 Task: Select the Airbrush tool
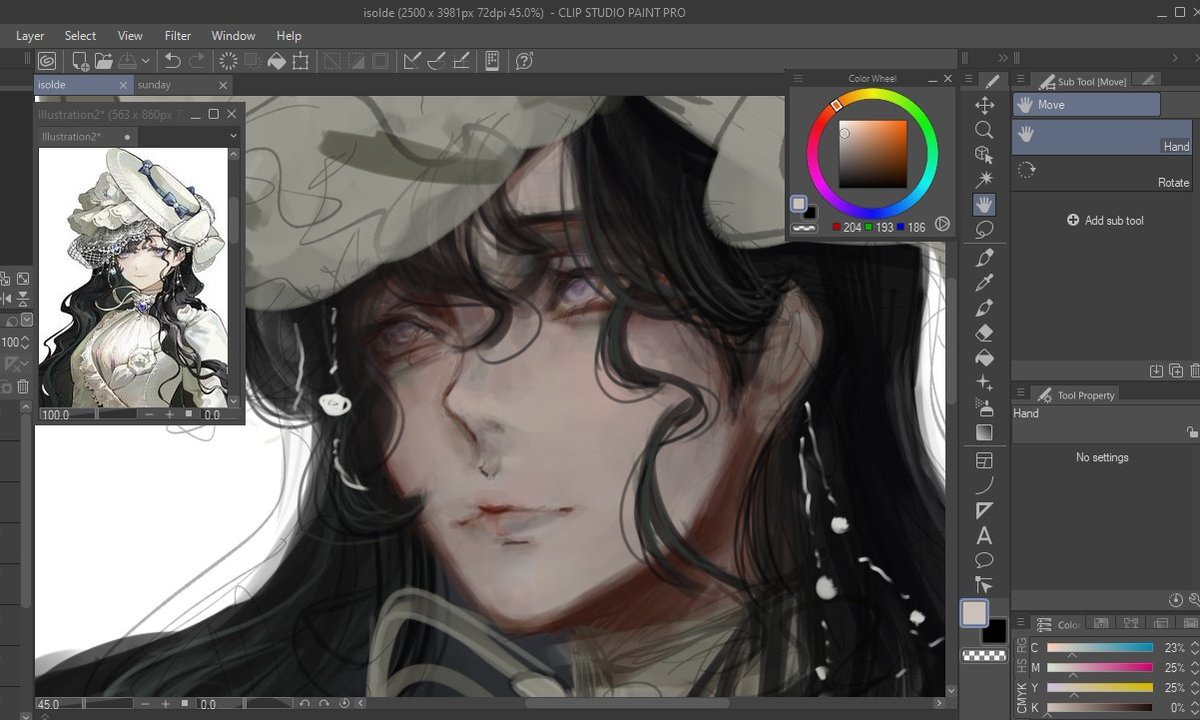click(984, 408)
